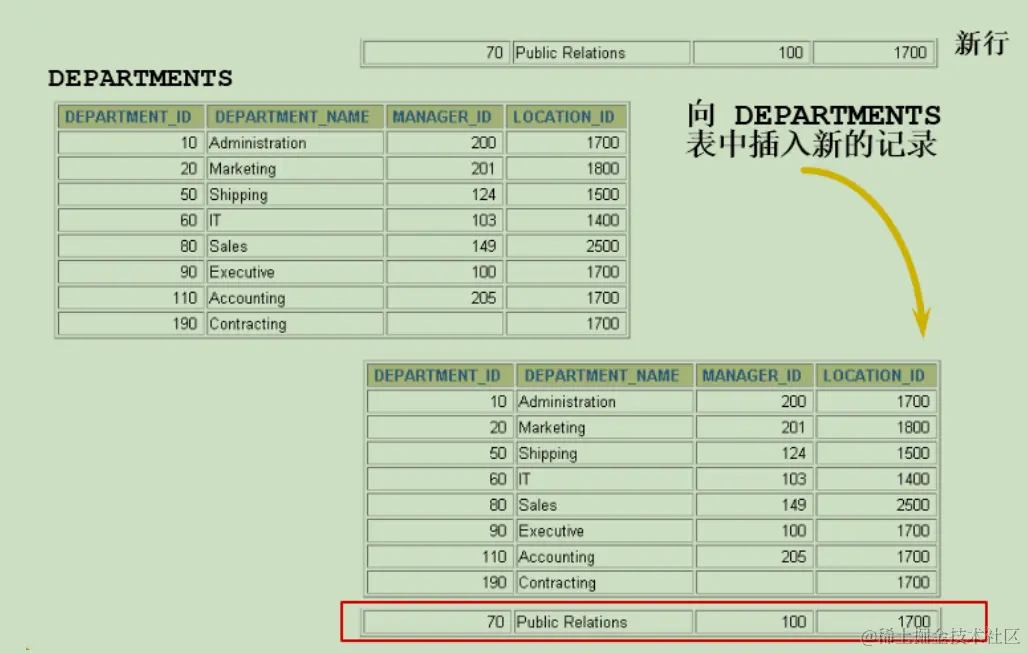Click location 1800 in lower table's Marketing row
The height and width of the screenshot is (653, 1027).
click(x=913, y=428)
